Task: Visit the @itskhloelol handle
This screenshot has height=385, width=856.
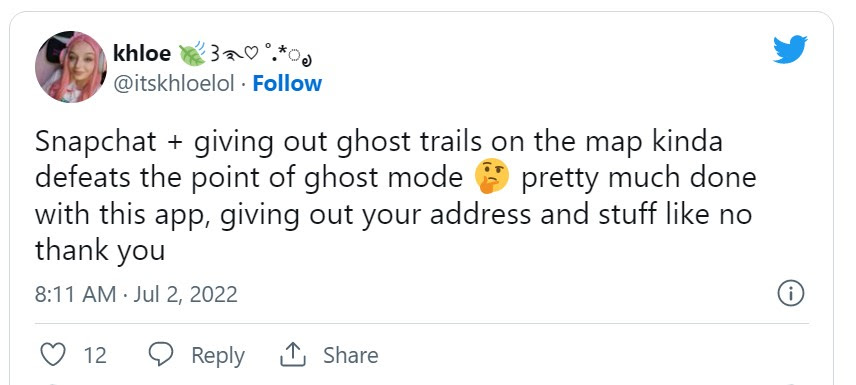Action: tap(174, 84)
